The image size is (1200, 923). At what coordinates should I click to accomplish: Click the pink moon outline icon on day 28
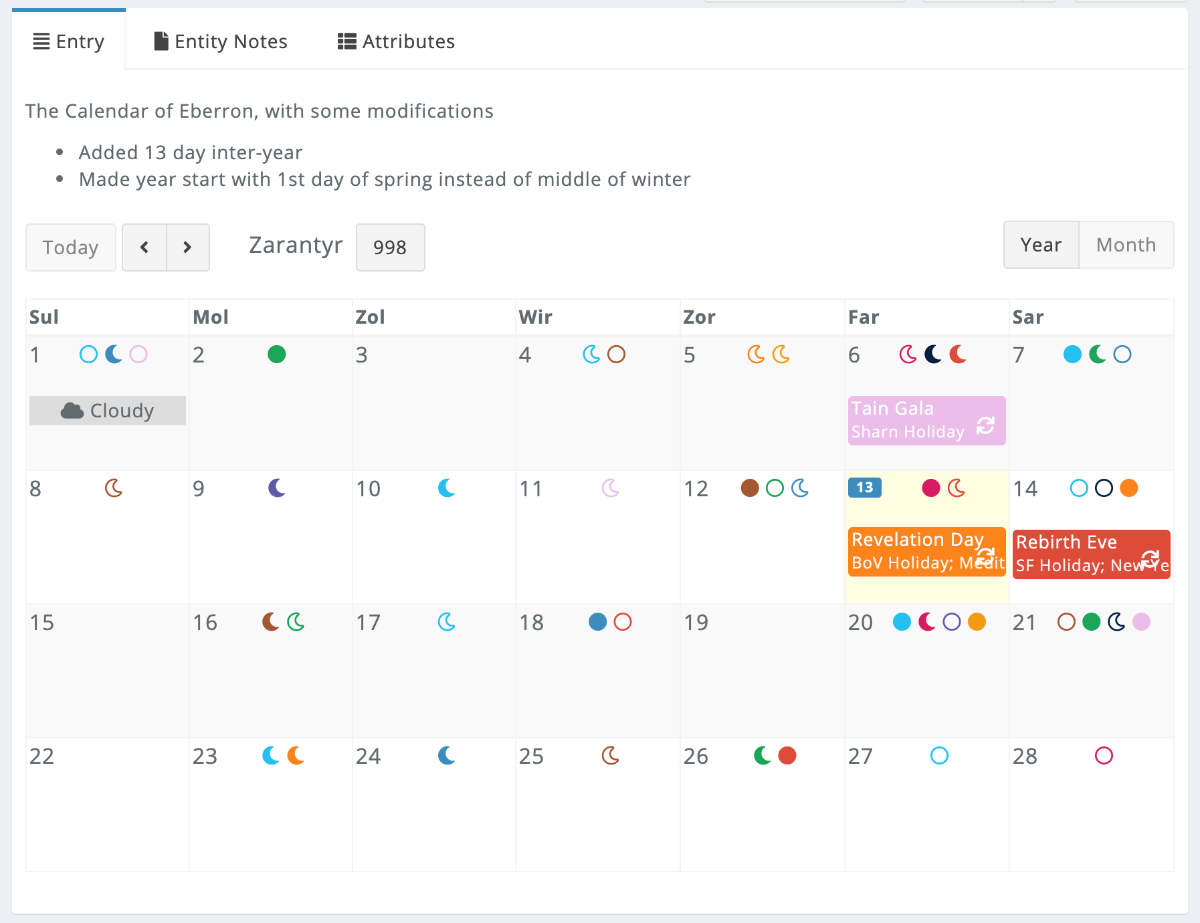1103,755
